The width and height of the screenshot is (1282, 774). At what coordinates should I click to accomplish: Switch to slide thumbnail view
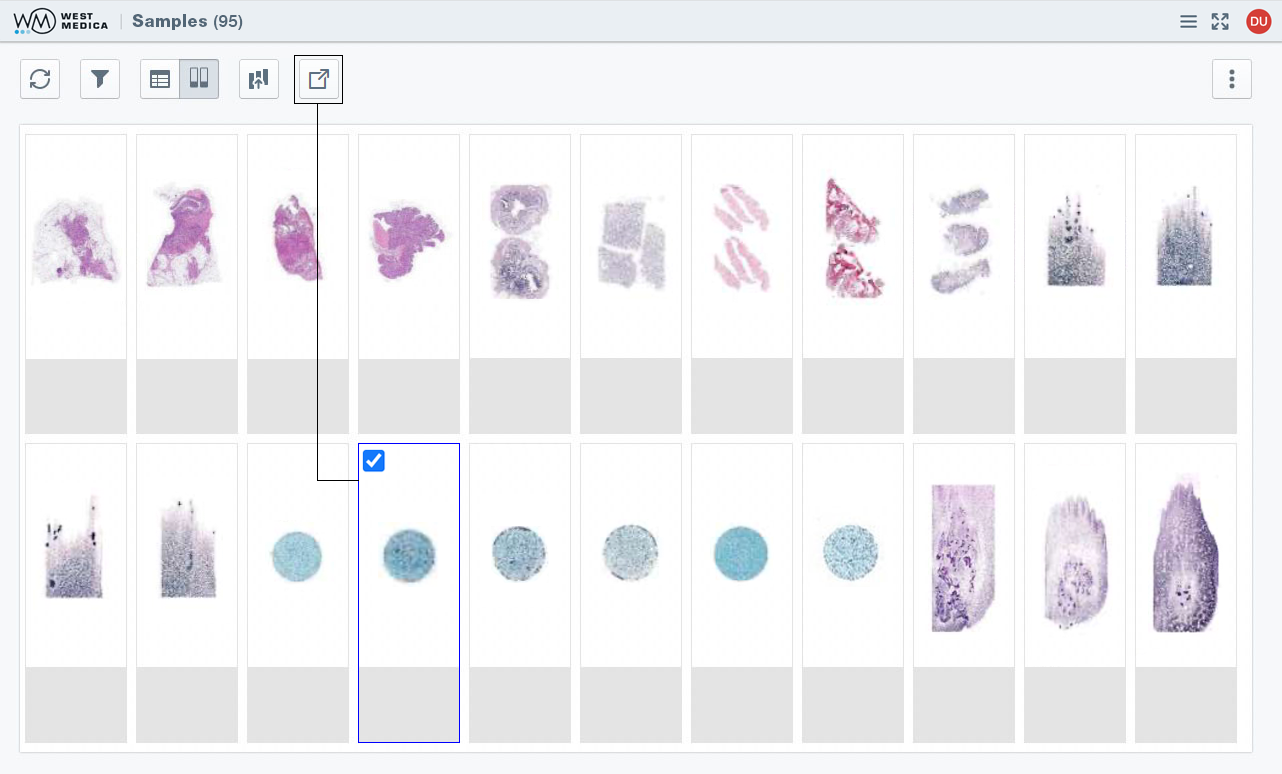(199, 79)
